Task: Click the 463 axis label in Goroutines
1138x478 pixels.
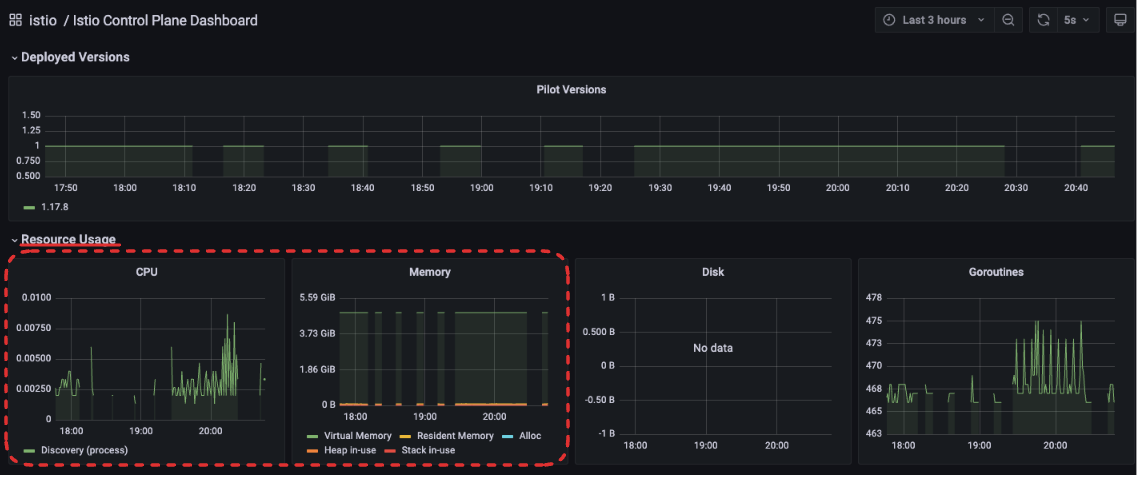Action: (x=874, y=433)
